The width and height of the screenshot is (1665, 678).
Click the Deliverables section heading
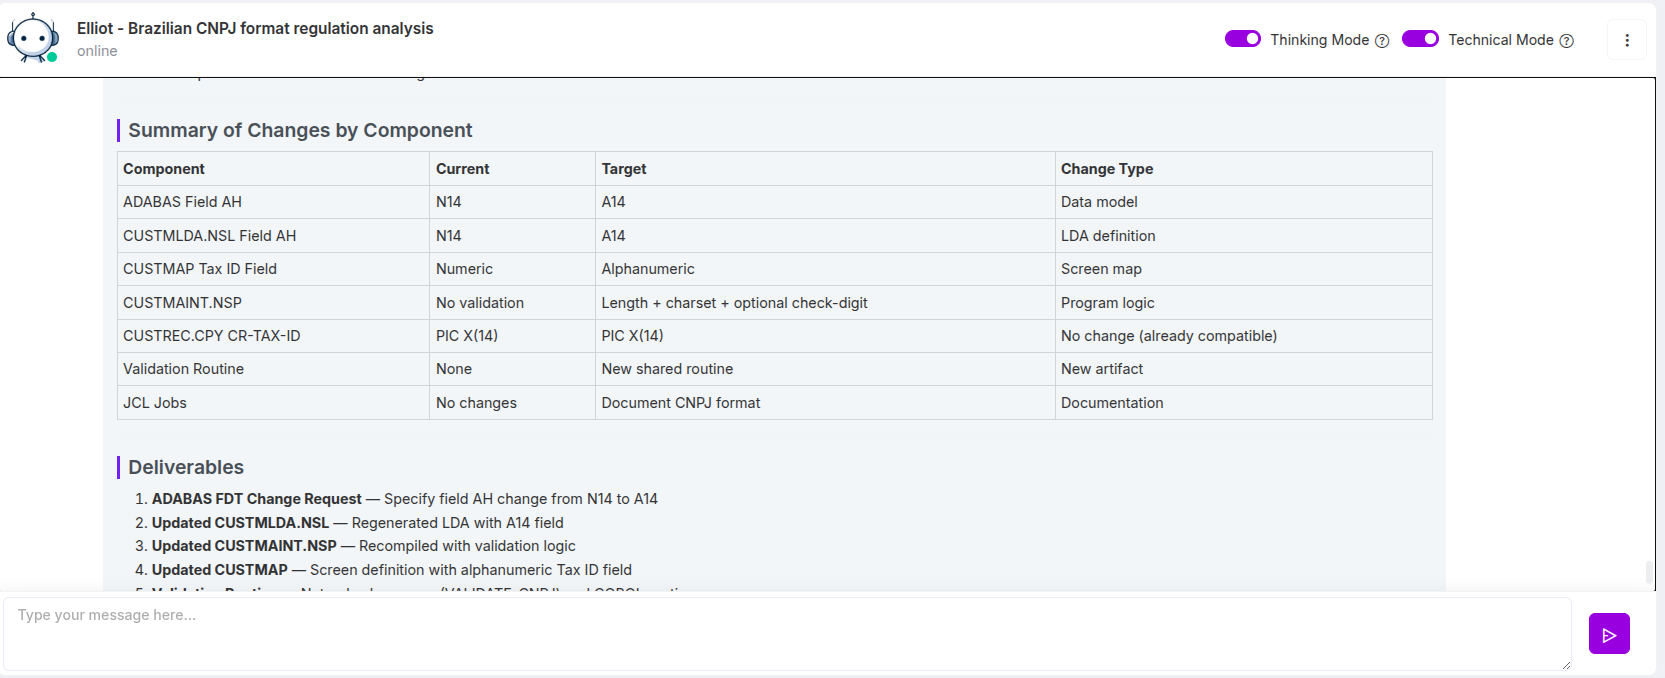tap(186, 468)
